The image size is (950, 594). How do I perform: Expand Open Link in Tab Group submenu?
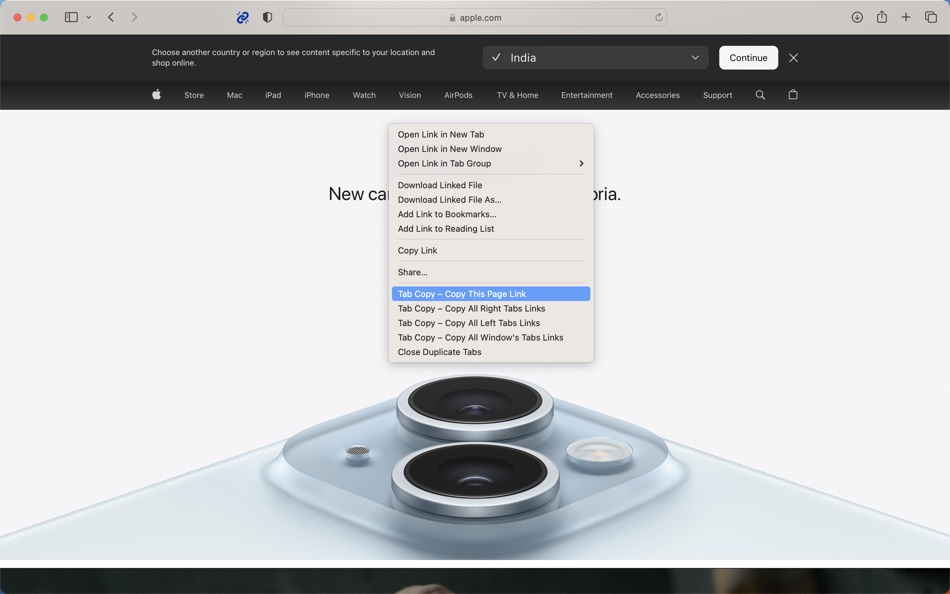(491, 164)
